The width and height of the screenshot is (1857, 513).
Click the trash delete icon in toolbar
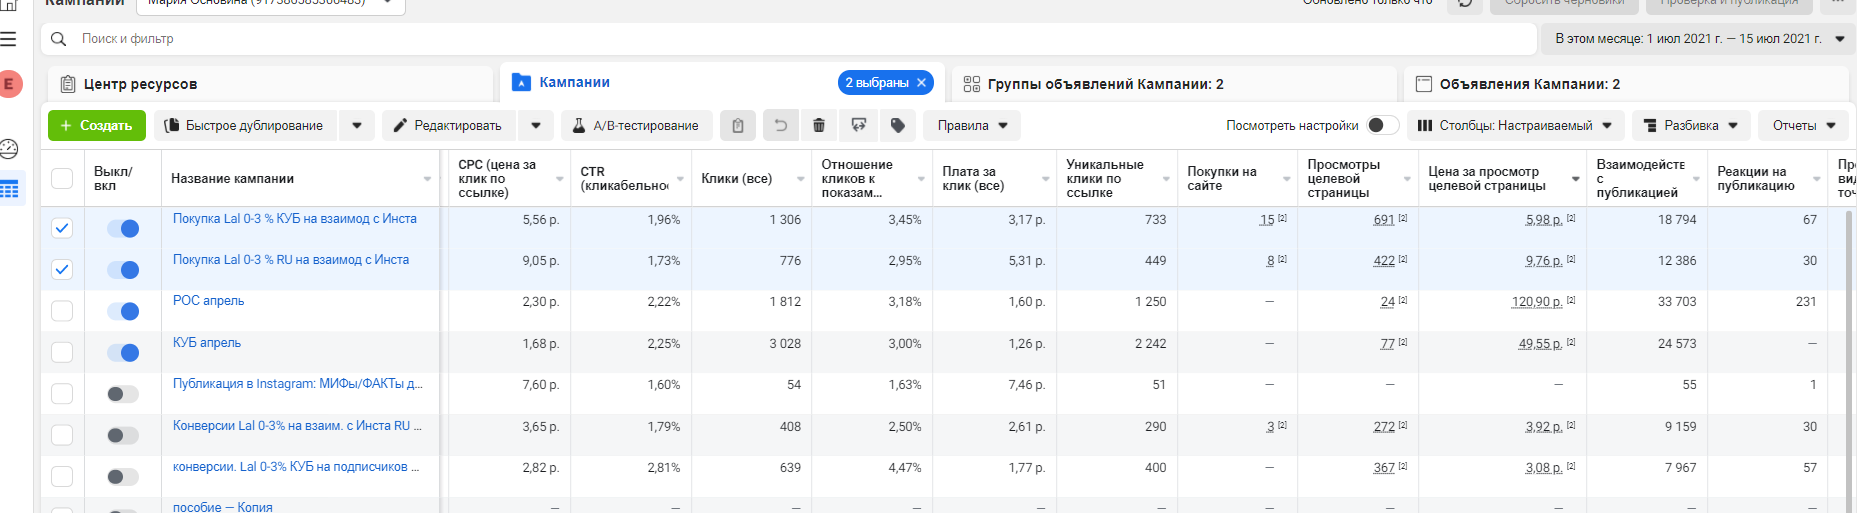[x=819, y=126]
